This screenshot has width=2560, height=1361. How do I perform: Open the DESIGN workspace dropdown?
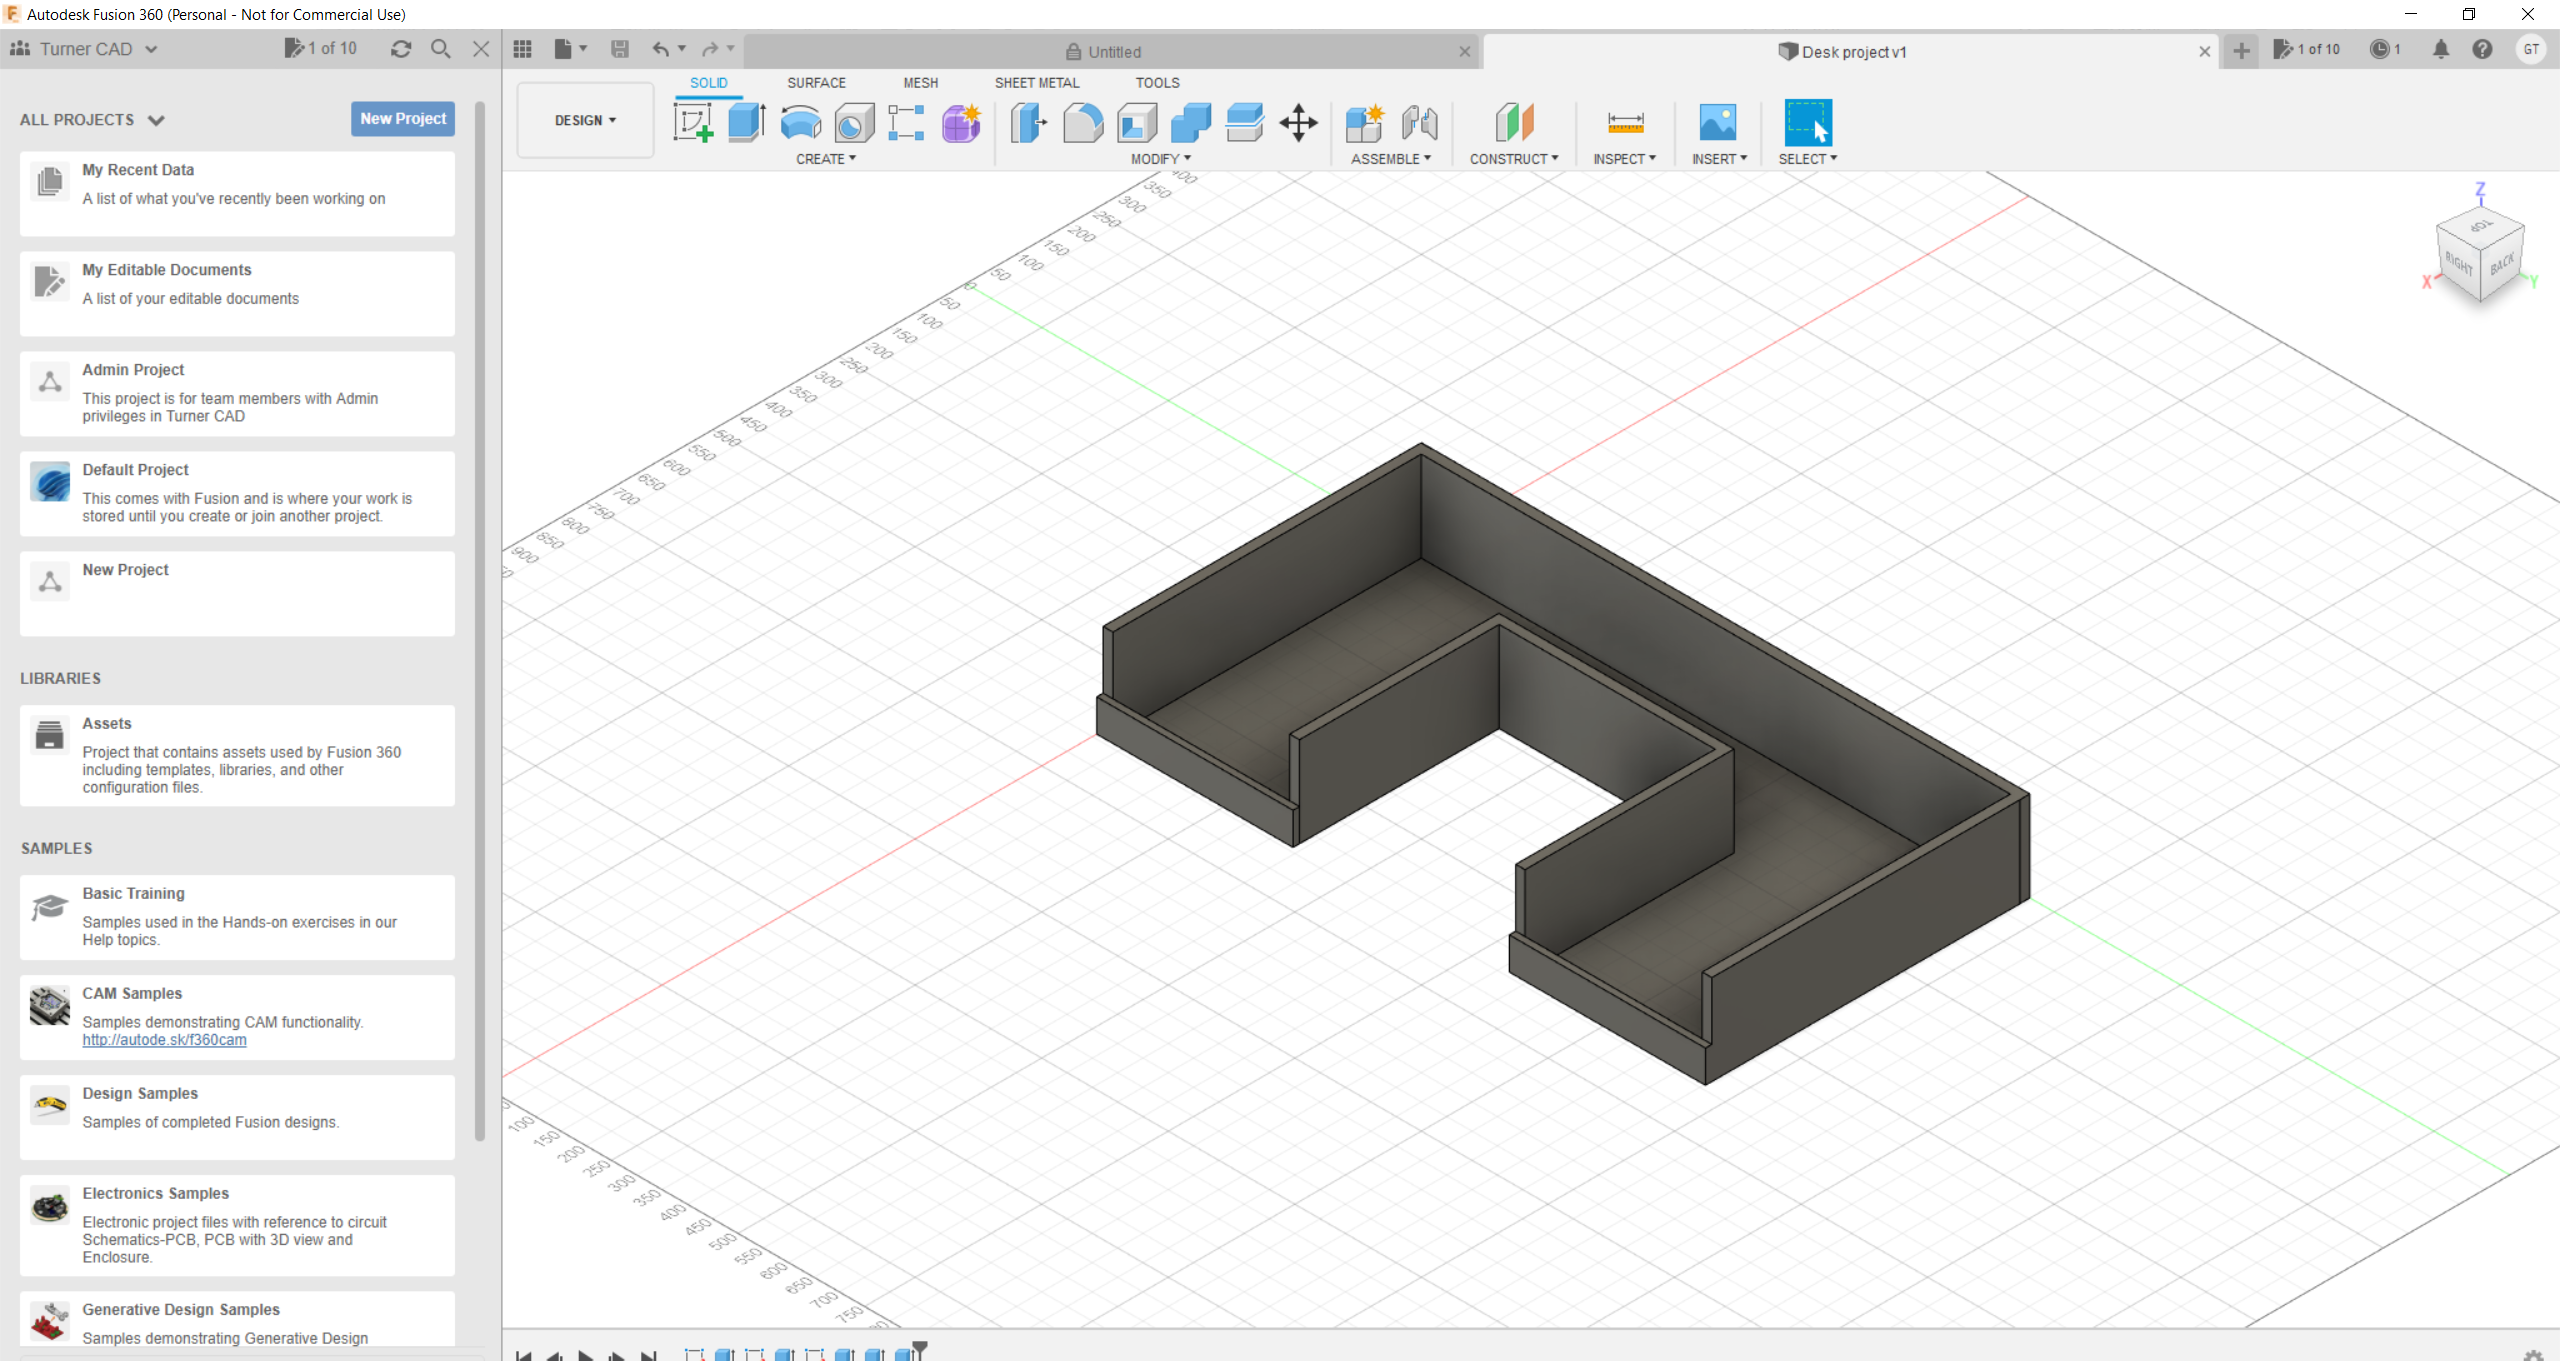tap(586, 120)
